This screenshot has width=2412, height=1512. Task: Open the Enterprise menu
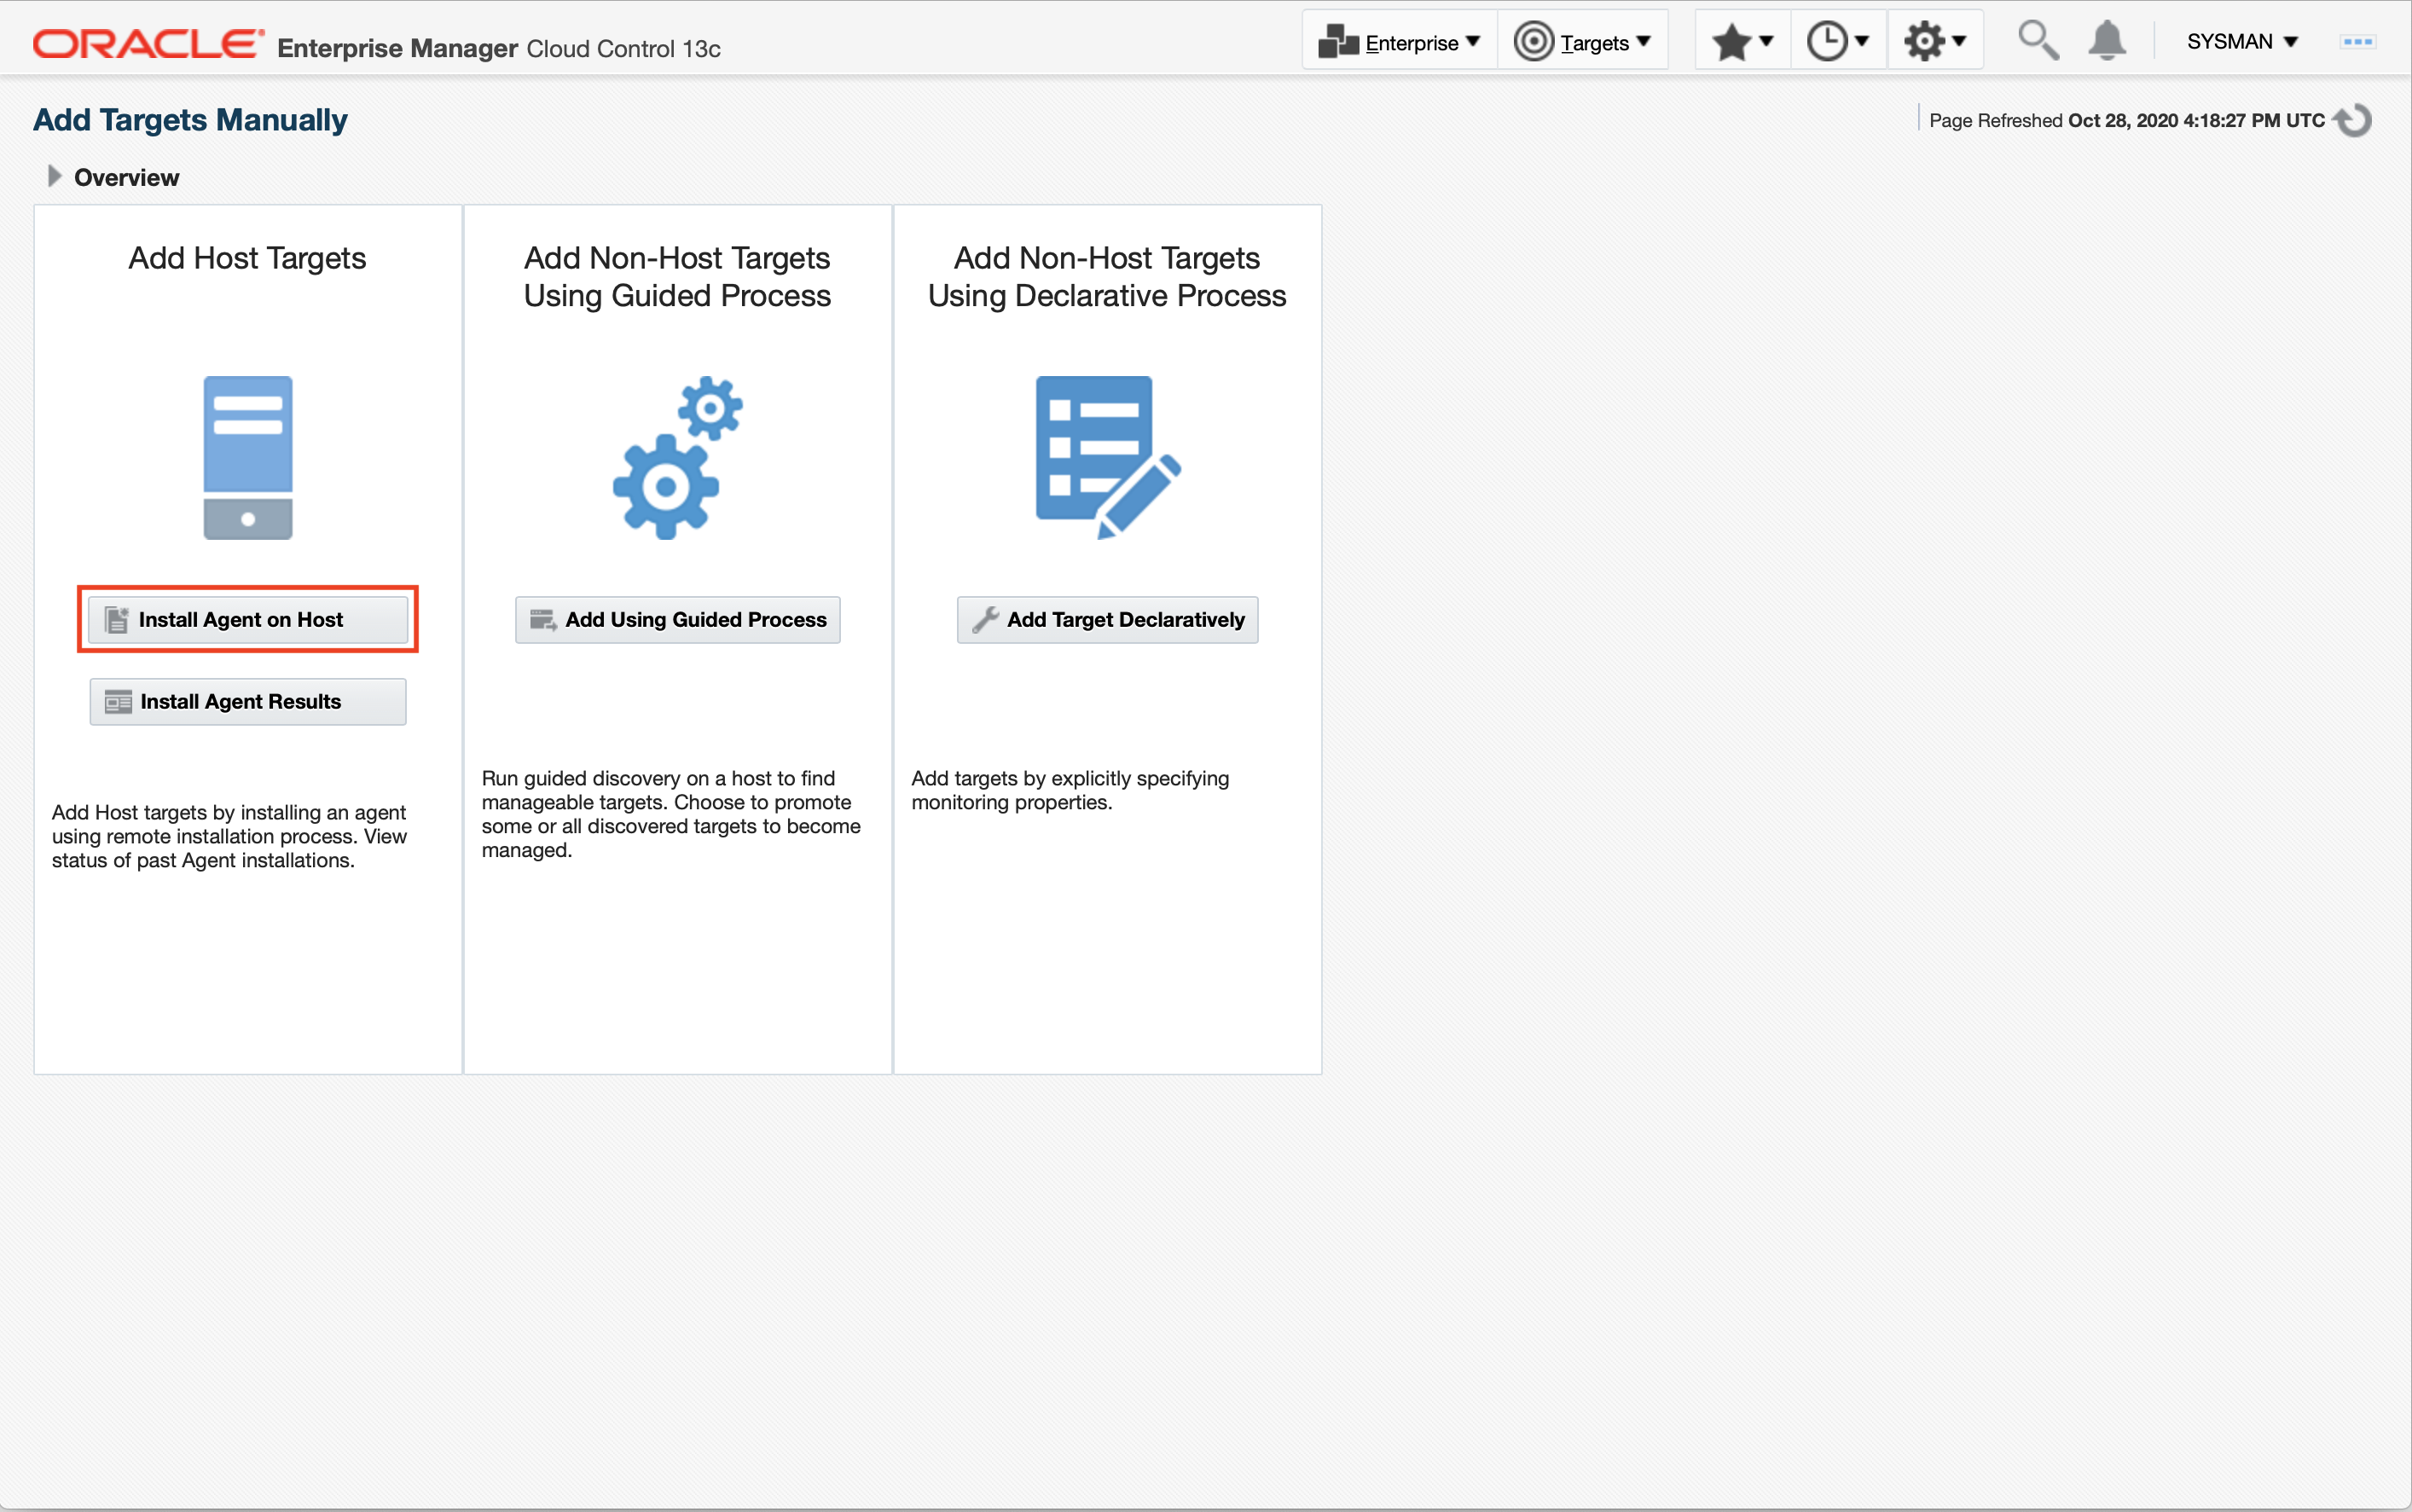pyautogui.click(x=1399, y=42)
